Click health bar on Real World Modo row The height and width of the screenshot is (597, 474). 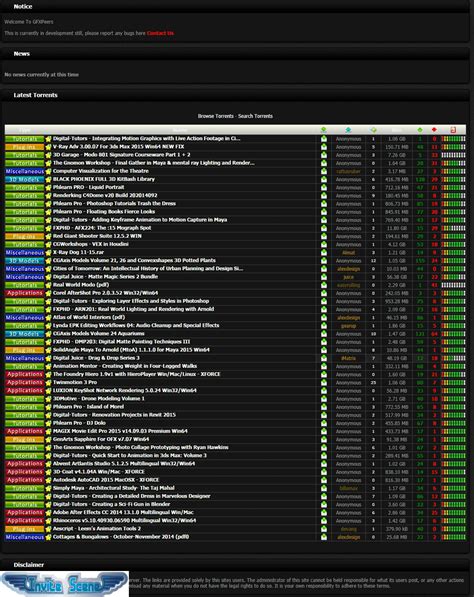point(453,285)
